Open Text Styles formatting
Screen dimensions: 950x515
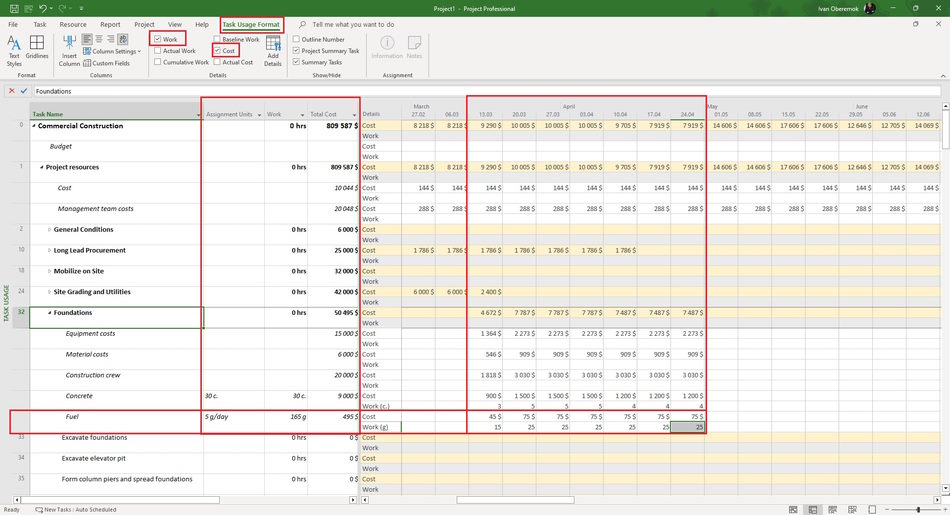click(x=14, y=51)
